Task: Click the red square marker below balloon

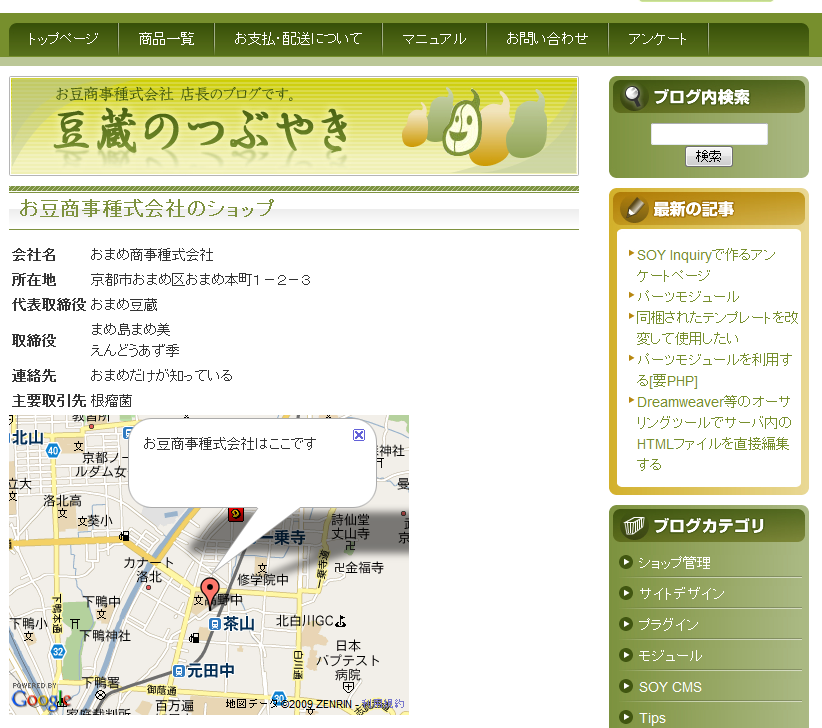Action: (236, 514)
